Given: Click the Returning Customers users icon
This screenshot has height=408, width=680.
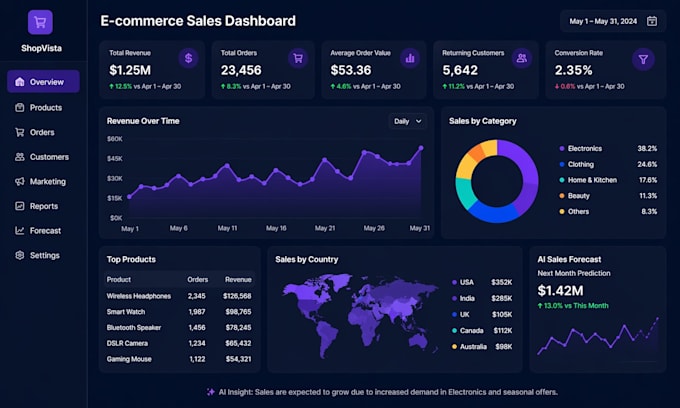Looking at the screenshot, I should tap(522, 58).
